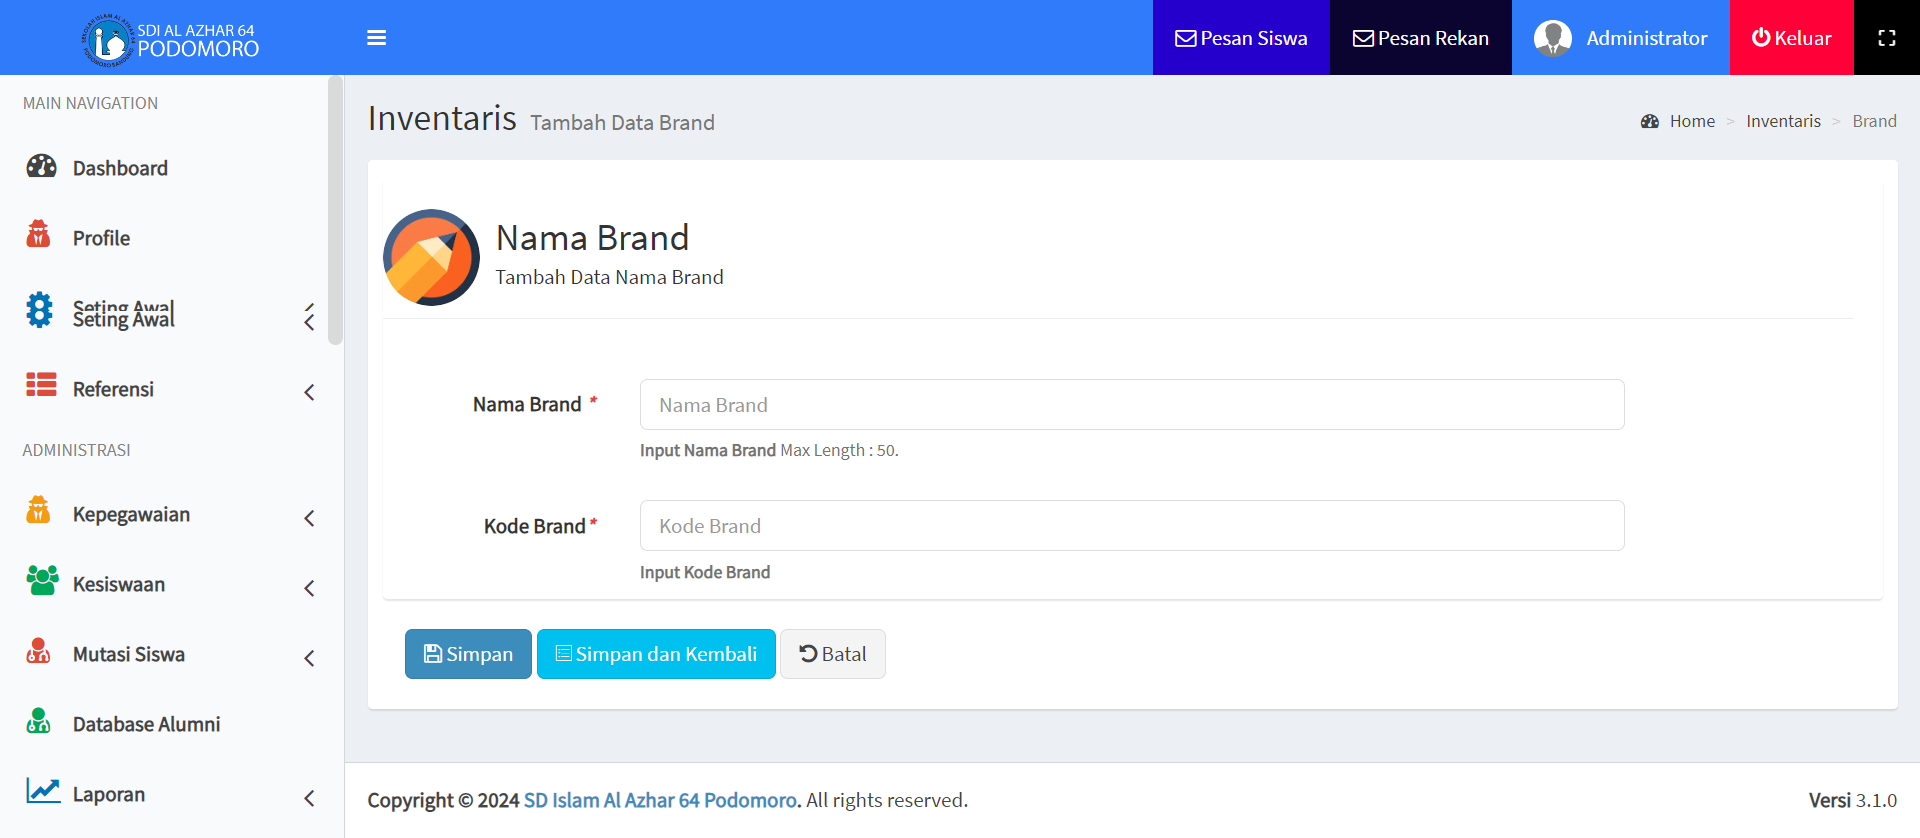Click the hamburger sidebar toggle icon

(376, 38)
